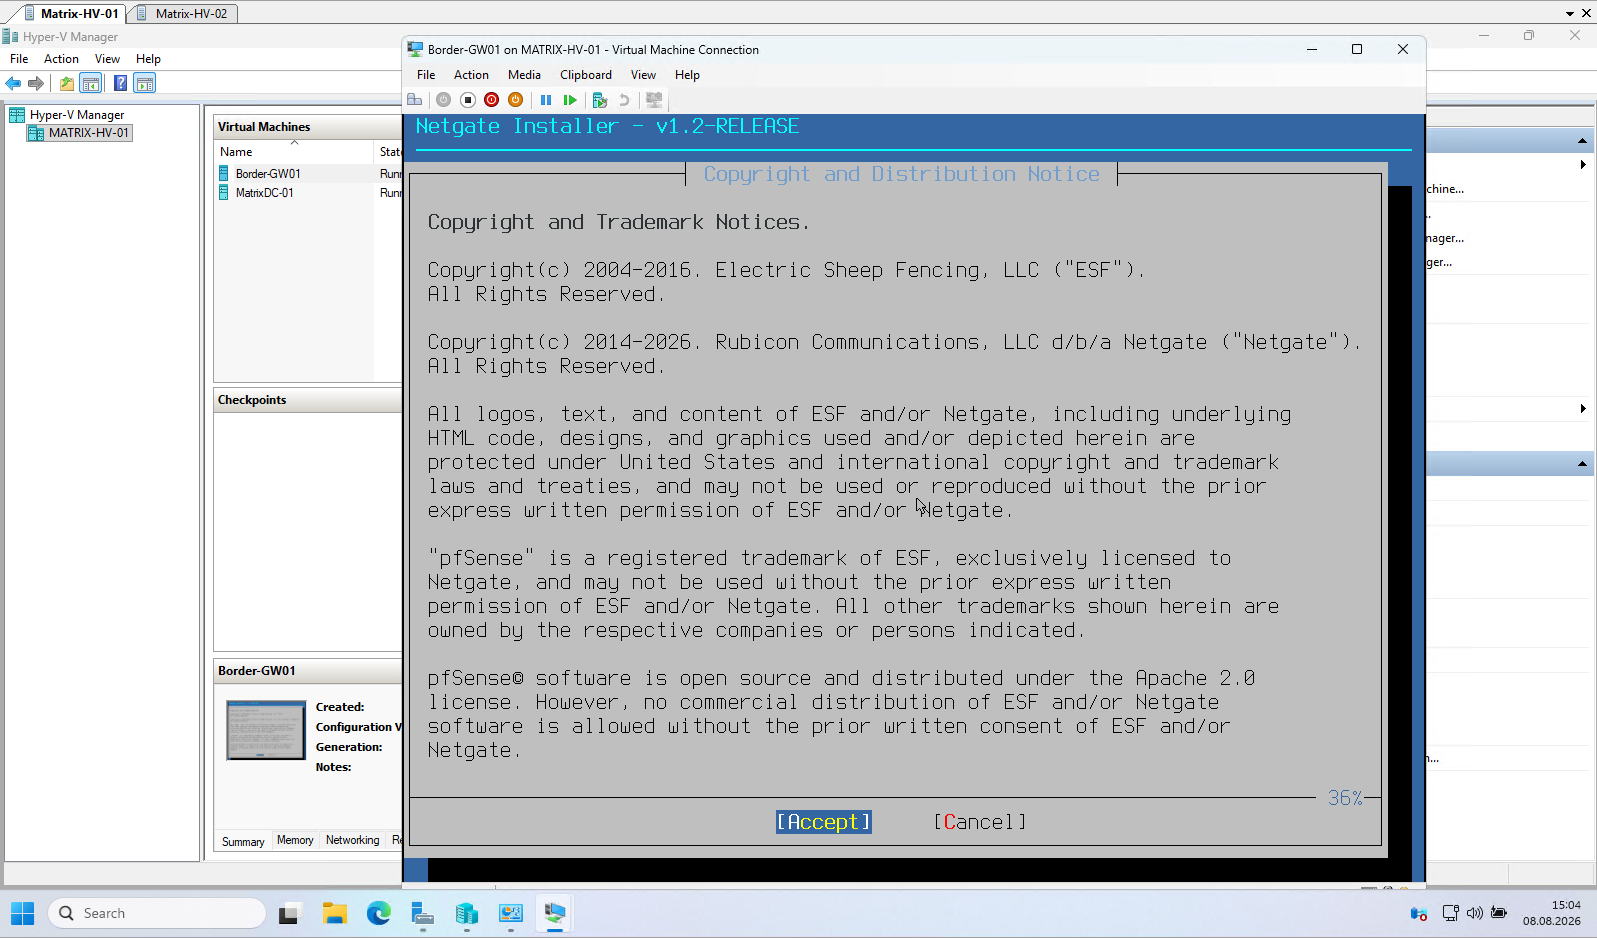The image size is (1597, 938).
Task: Click Ctrl+Alt+Delete icon in VM toolbar
Action: click(x=414, y=100)
